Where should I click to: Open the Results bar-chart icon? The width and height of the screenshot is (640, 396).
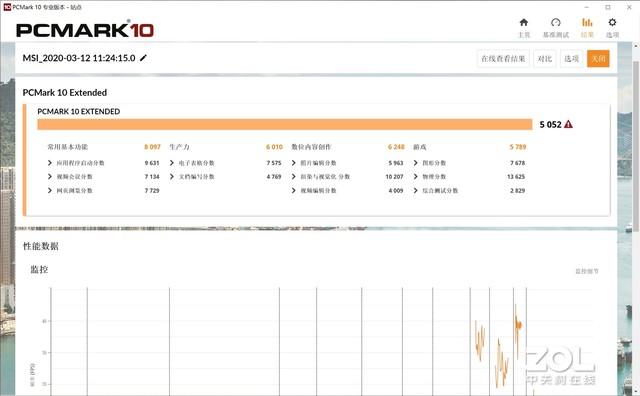(587, 22)
